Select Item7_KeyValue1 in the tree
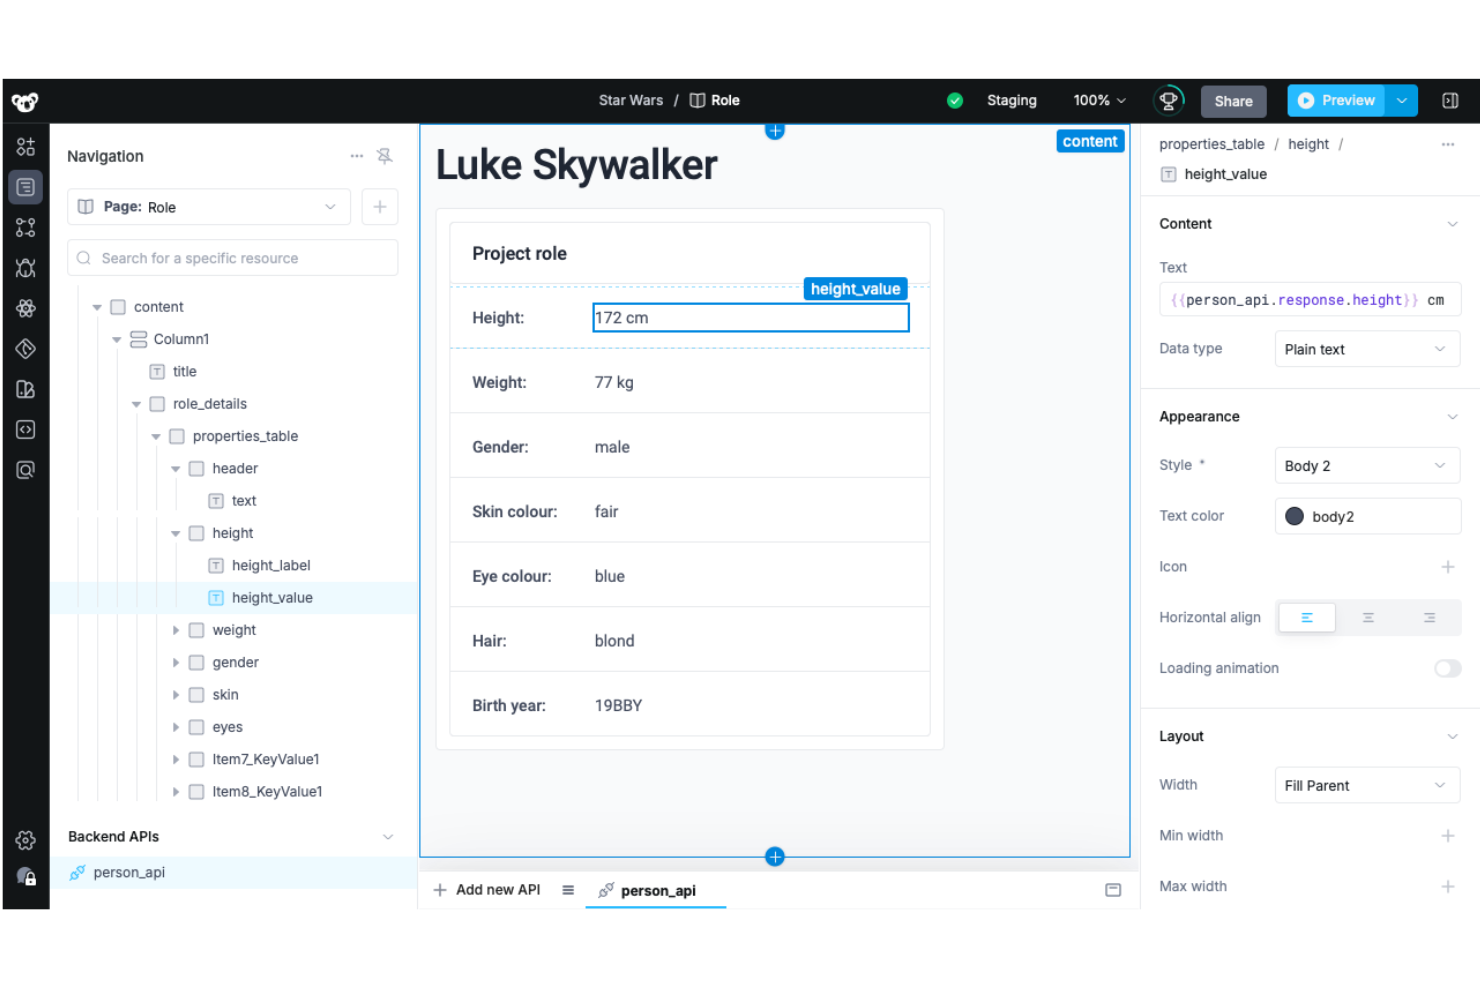Viewport: 1480px width, 987px height. click(266, 759)
